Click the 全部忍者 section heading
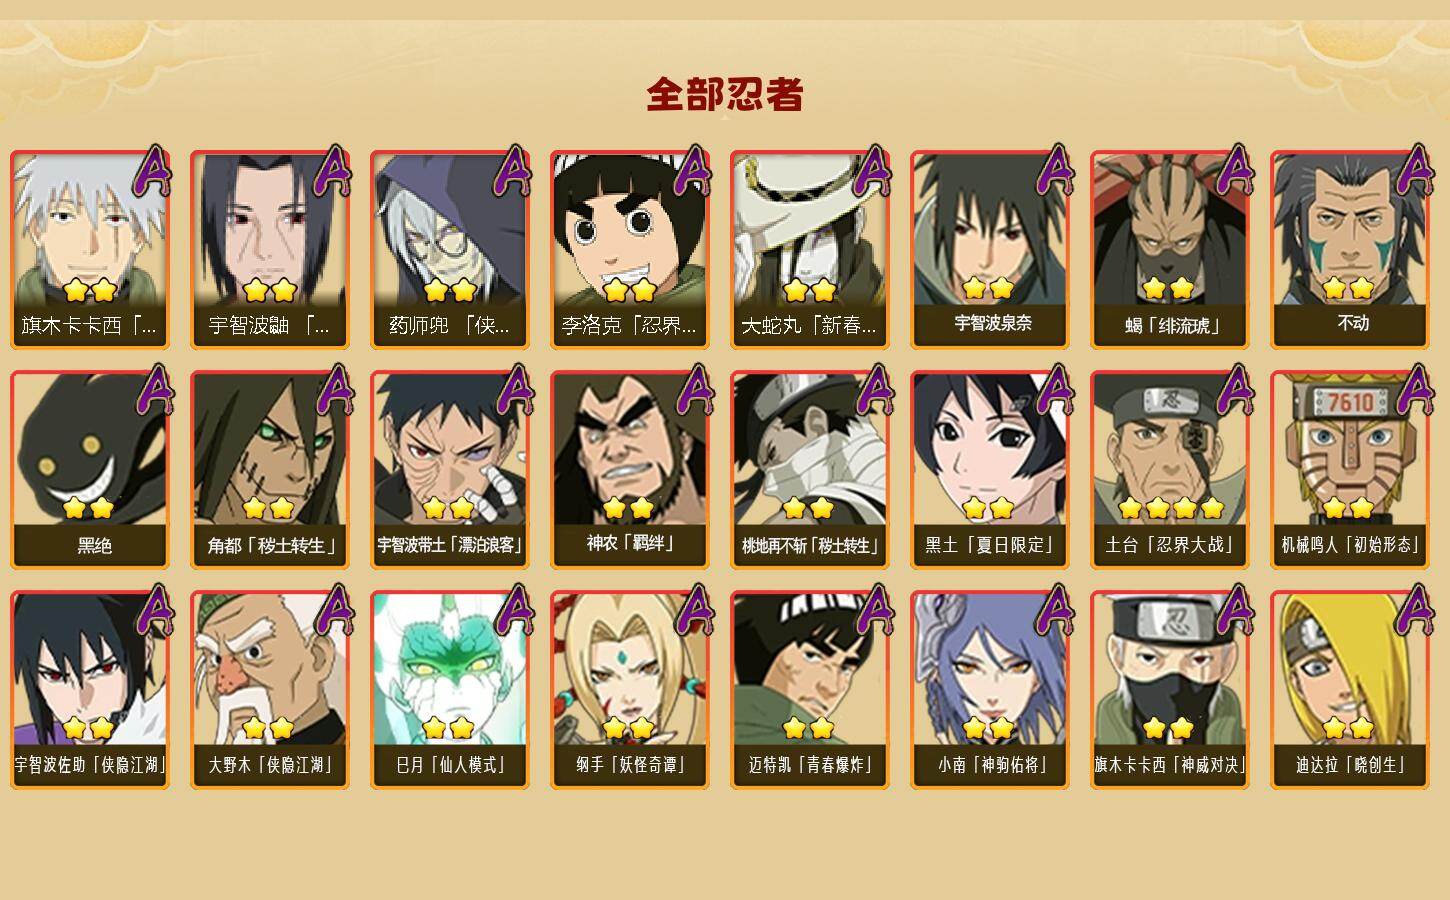Image resolution: width=1450 pixels, height=900 pixels. [x=725, y=95]
